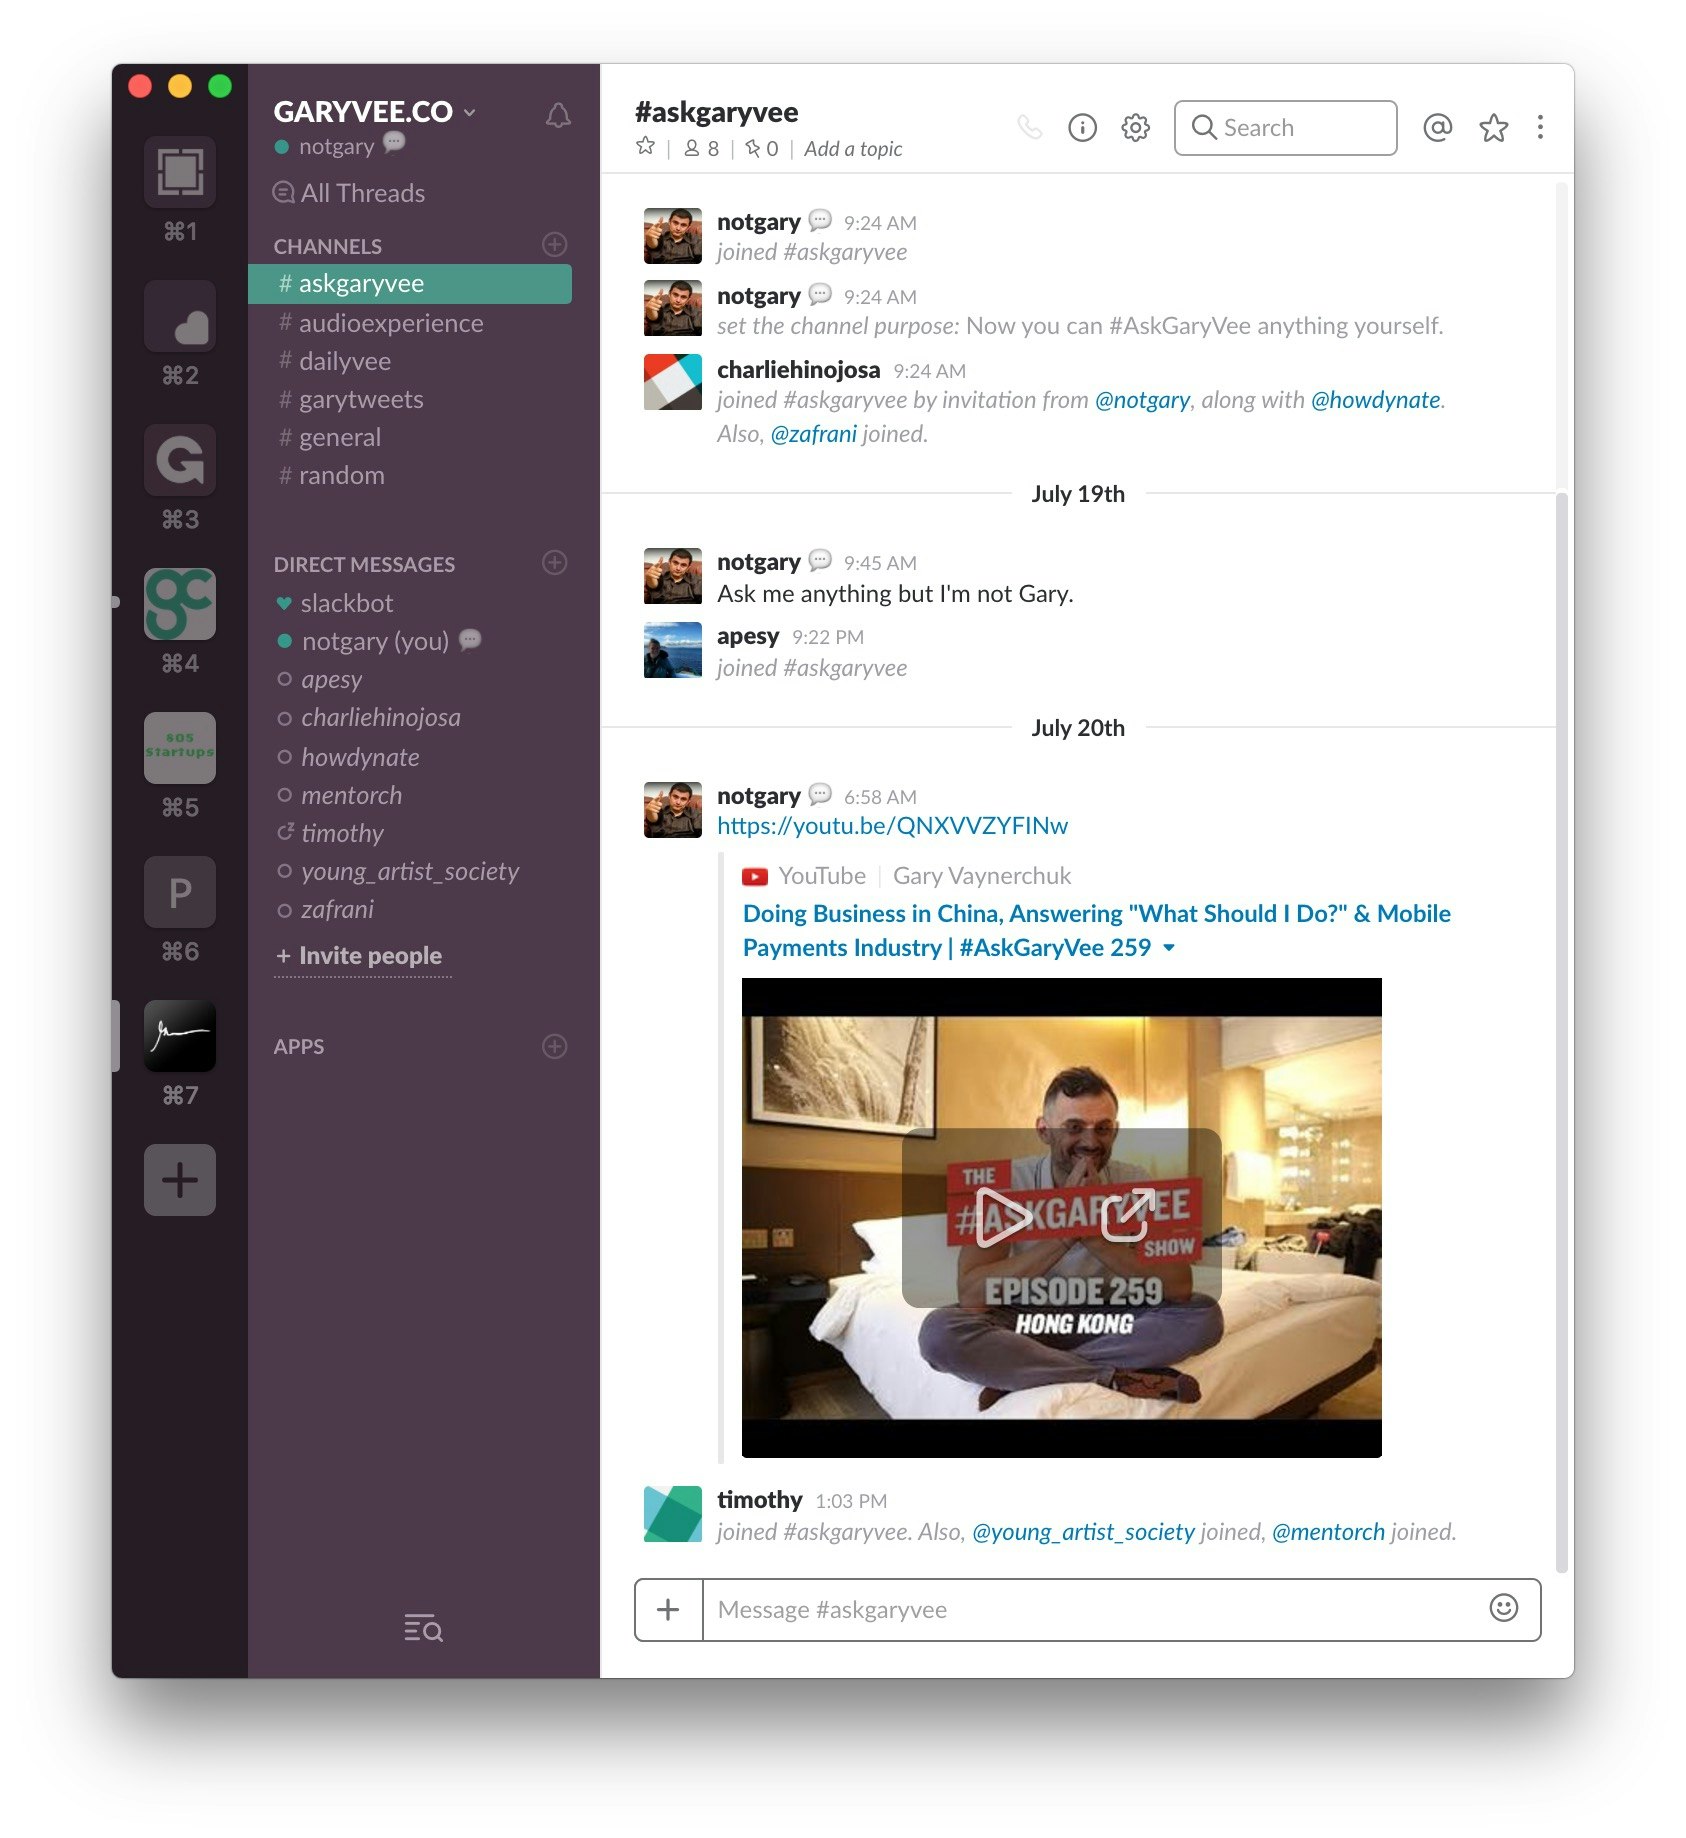Open the random channel
The width and height of the screenshot is (1686, 1838).
tap(410, 475)
